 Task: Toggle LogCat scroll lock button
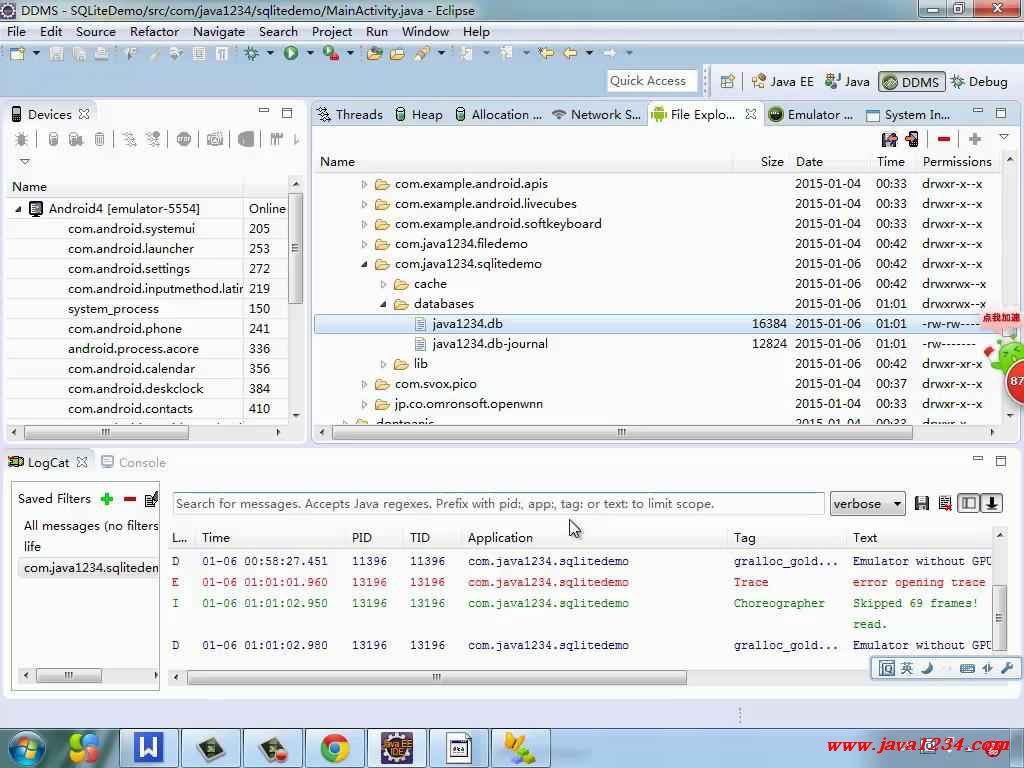coord(991,504)
